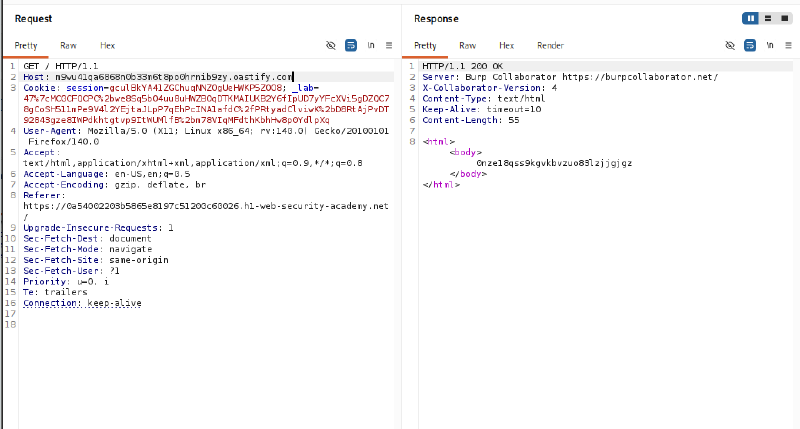The height and width of the screenshot is (429, 800).
Task: Click the Sec-Fetch-Mode navigate header
Action: [x=87, y=249]
